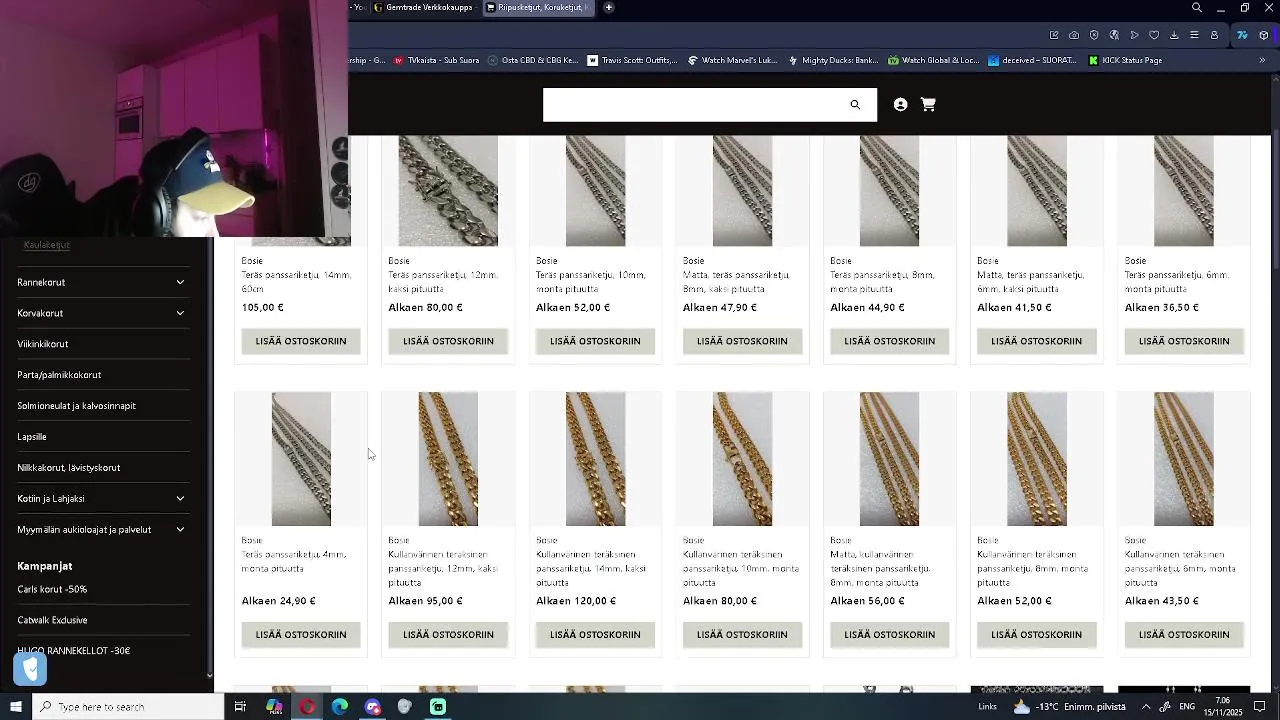Open the shopping cart icon
Viewport: 1280px width, 720px height.
(928, 104)
